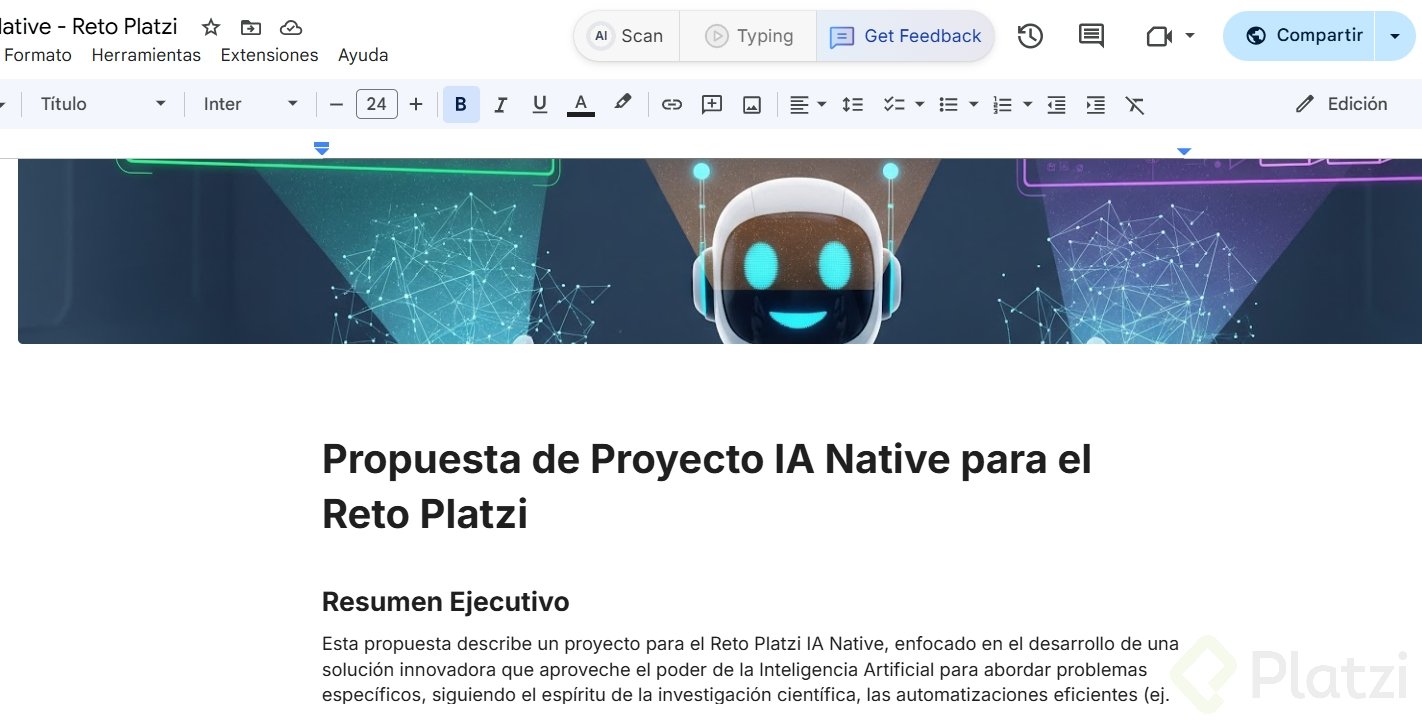Screen dimensions: 1422x722
Task: Click the Get Feedback button
Action: (905, 36)
